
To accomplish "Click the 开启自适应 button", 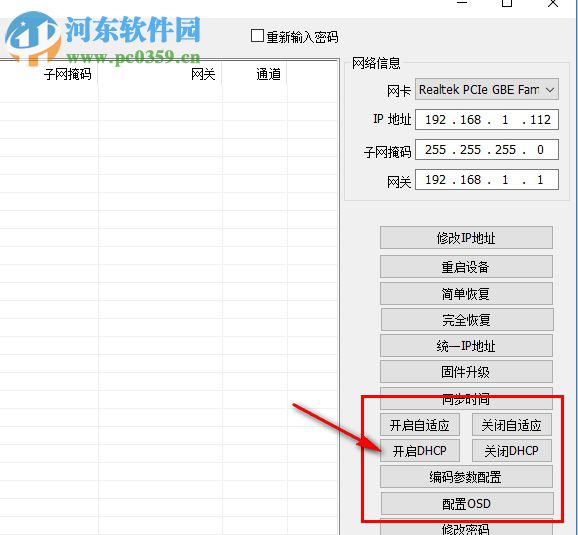I will (x=420, y=425).
